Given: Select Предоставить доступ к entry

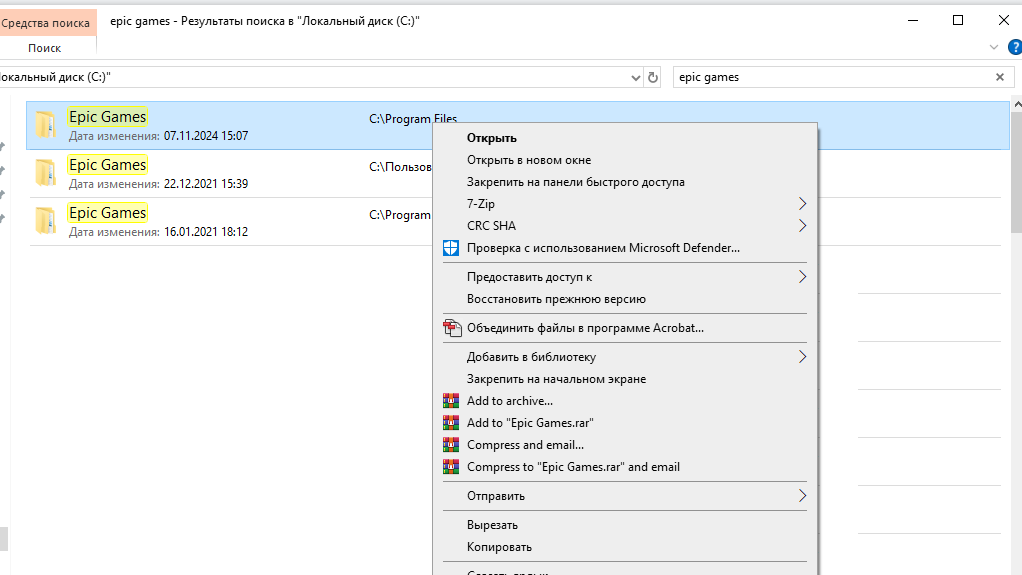Looking at the screenshot, I should [529, 277].
